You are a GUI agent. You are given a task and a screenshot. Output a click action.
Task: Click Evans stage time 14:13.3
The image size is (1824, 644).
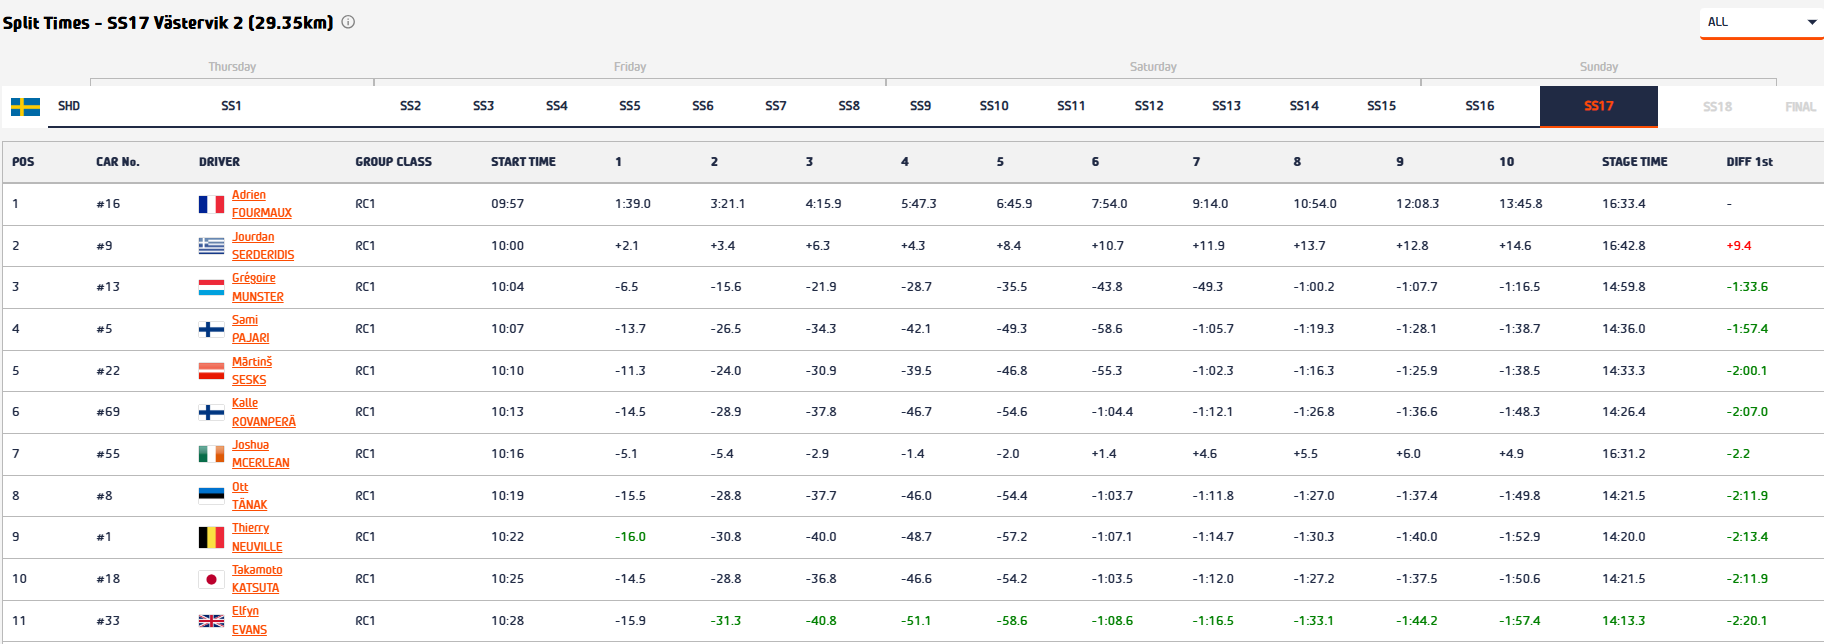[1624, 621]
